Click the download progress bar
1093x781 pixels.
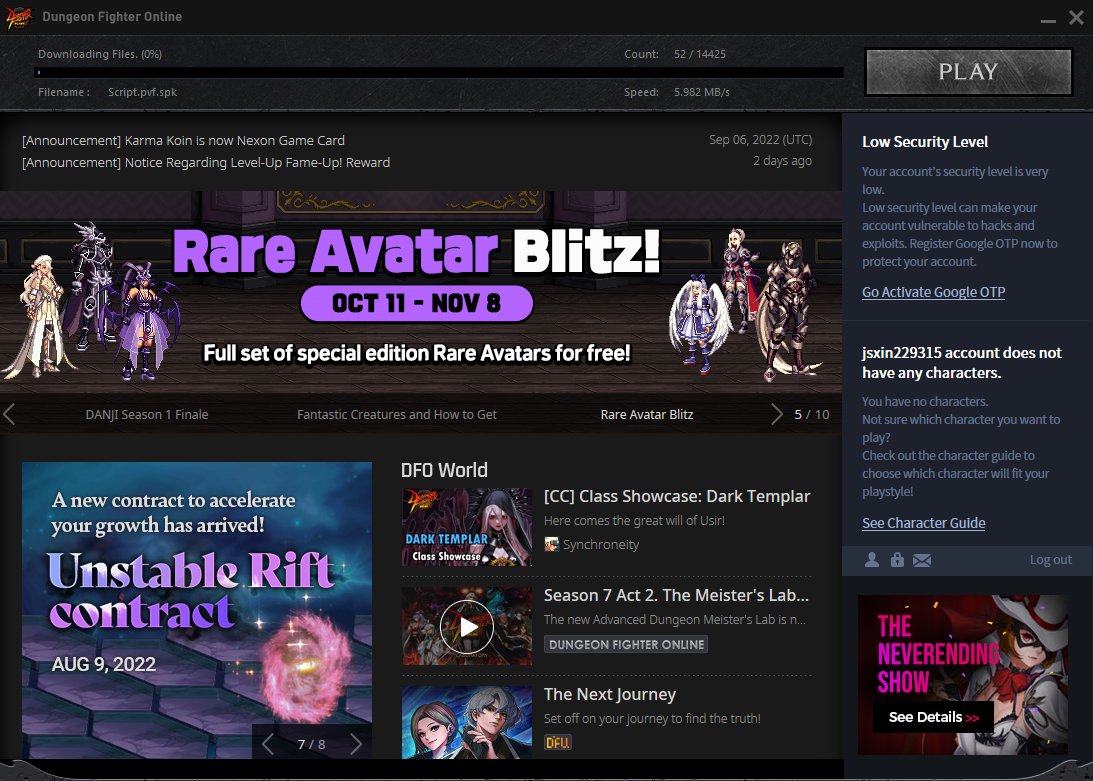439,73
